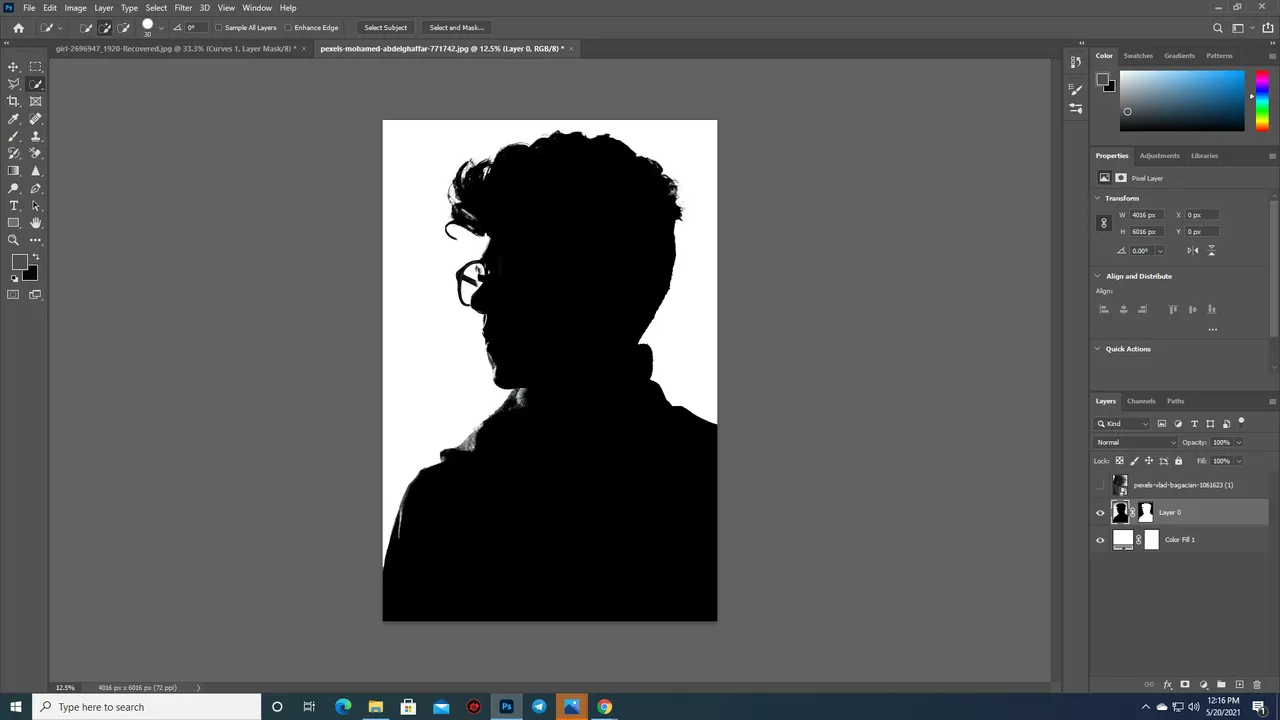
Task: Toggle Quick Mask mode
Action: [x=14, y=294]
